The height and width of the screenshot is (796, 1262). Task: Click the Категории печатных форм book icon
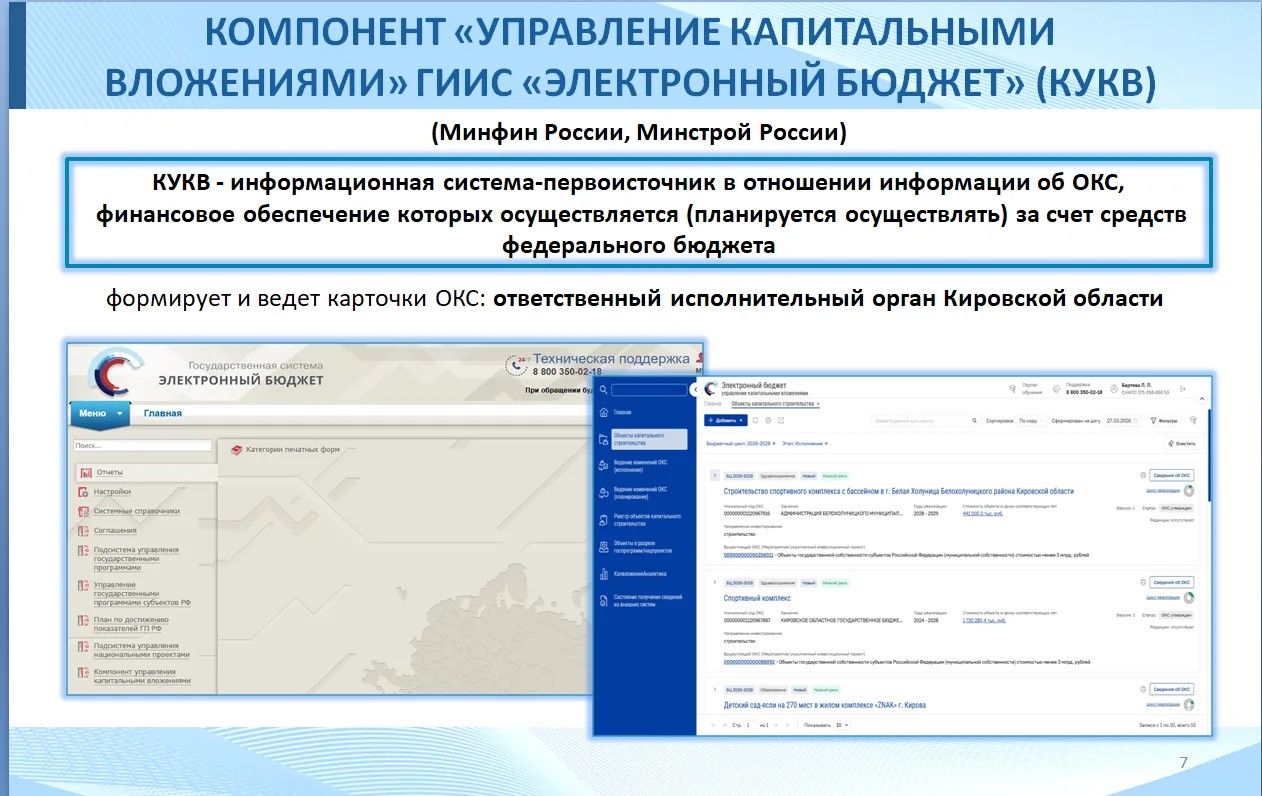pos(237,450)
